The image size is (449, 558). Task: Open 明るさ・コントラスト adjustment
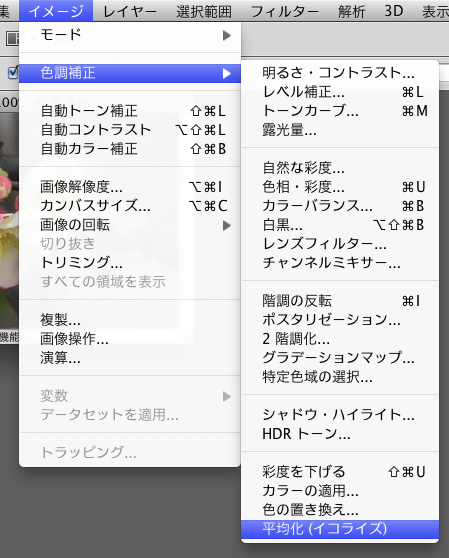coord(340,73)
